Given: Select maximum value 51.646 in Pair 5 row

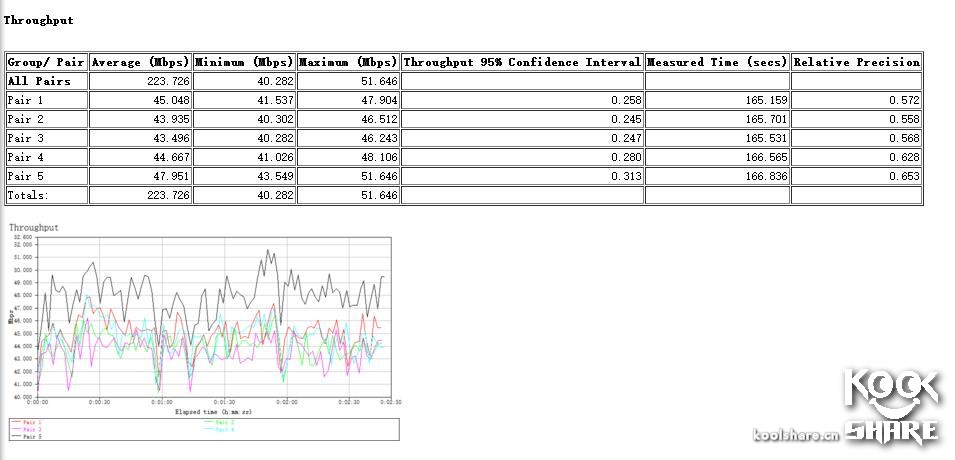Looking at the screenshot, I should click(379, 176).
